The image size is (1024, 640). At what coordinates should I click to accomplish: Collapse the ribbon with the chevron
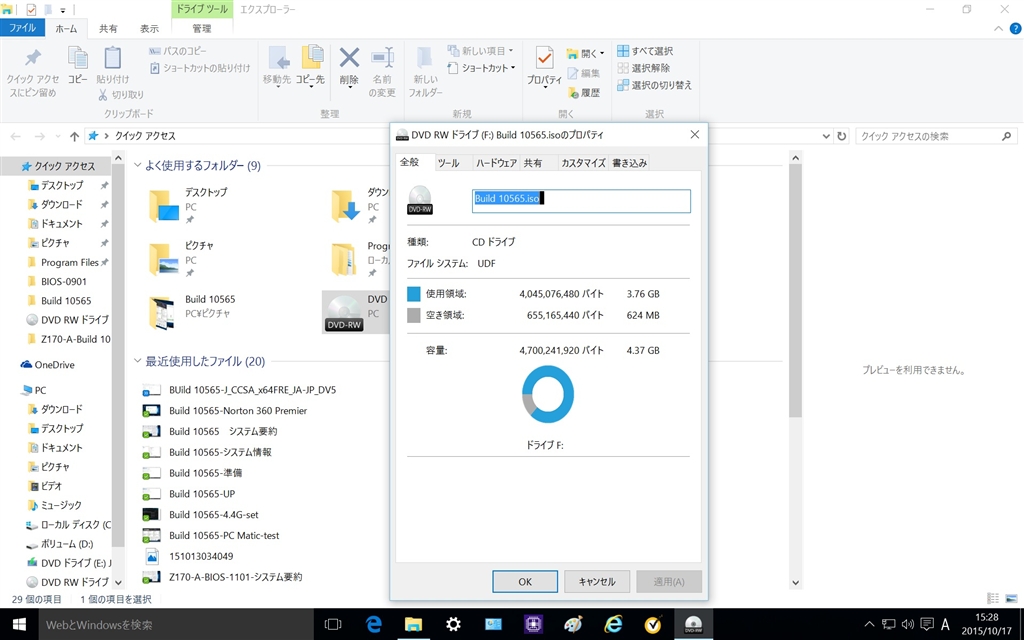(x=998, y=29)
